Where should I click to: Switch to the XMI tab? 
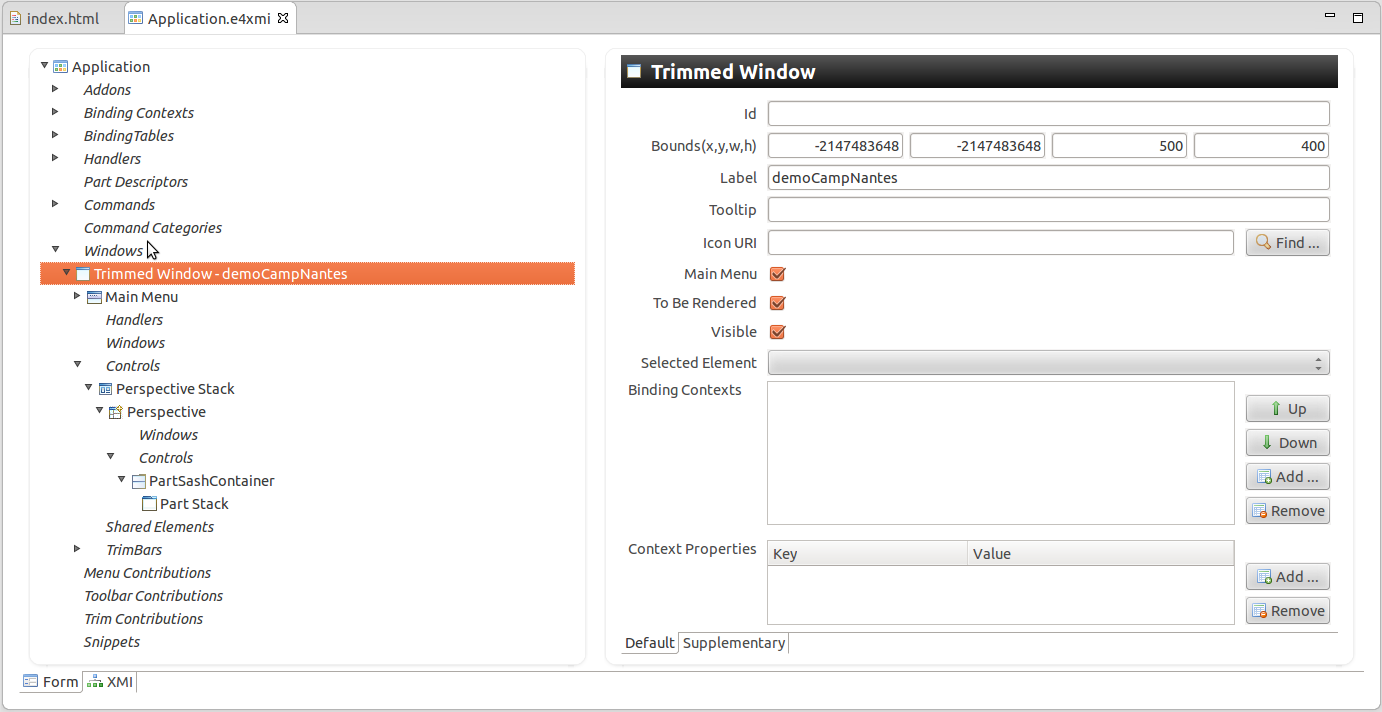[x=109, y=682]
